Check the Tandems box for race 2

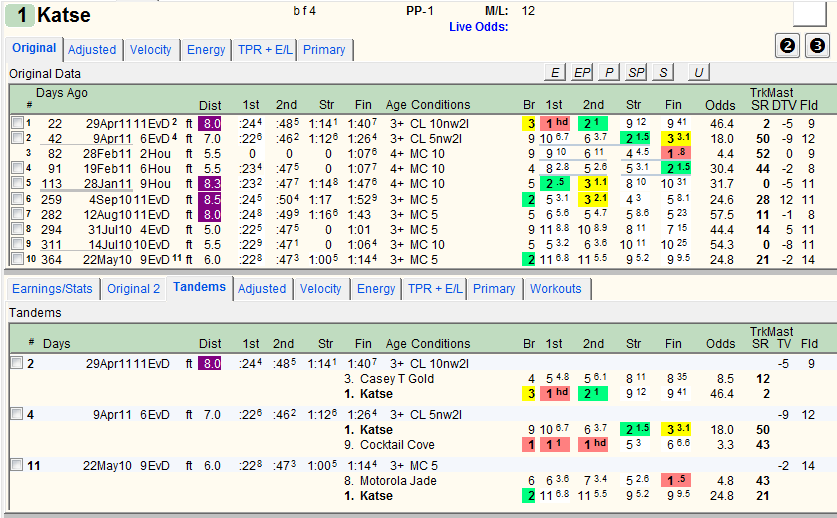coord(17,363)
